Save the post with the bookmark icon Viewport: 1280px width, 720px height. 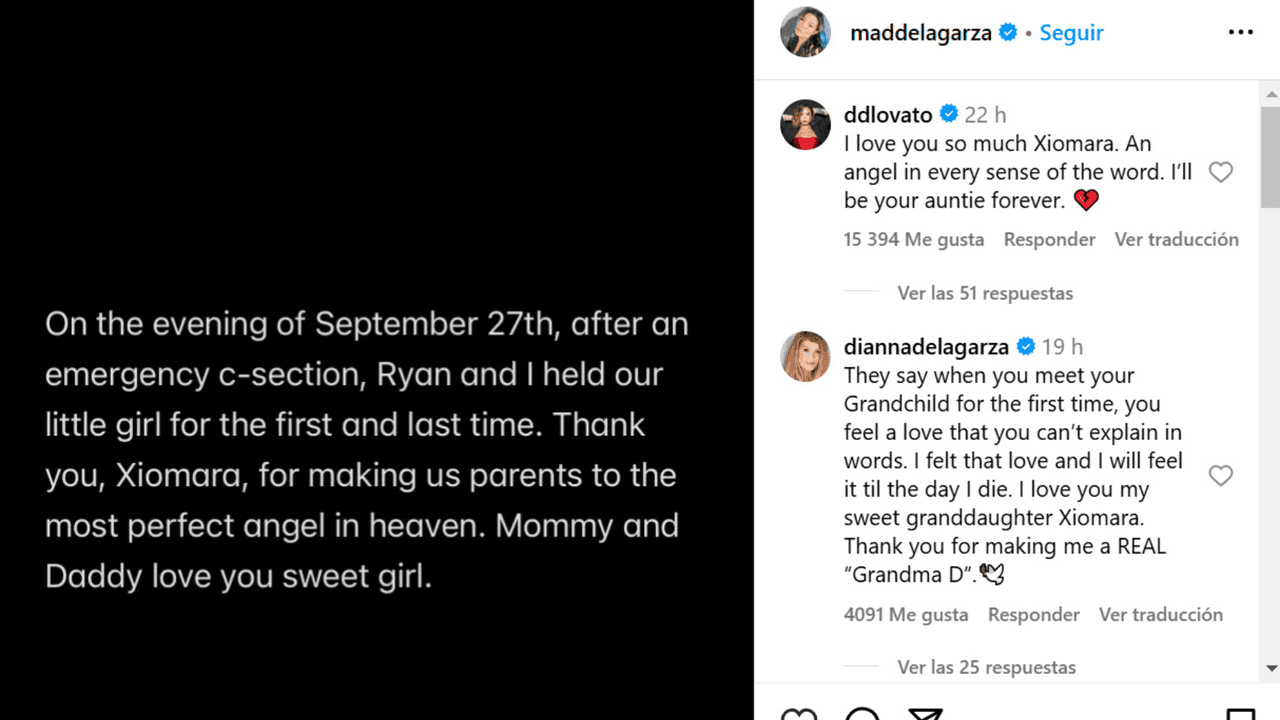click(x=1240, y=712)
